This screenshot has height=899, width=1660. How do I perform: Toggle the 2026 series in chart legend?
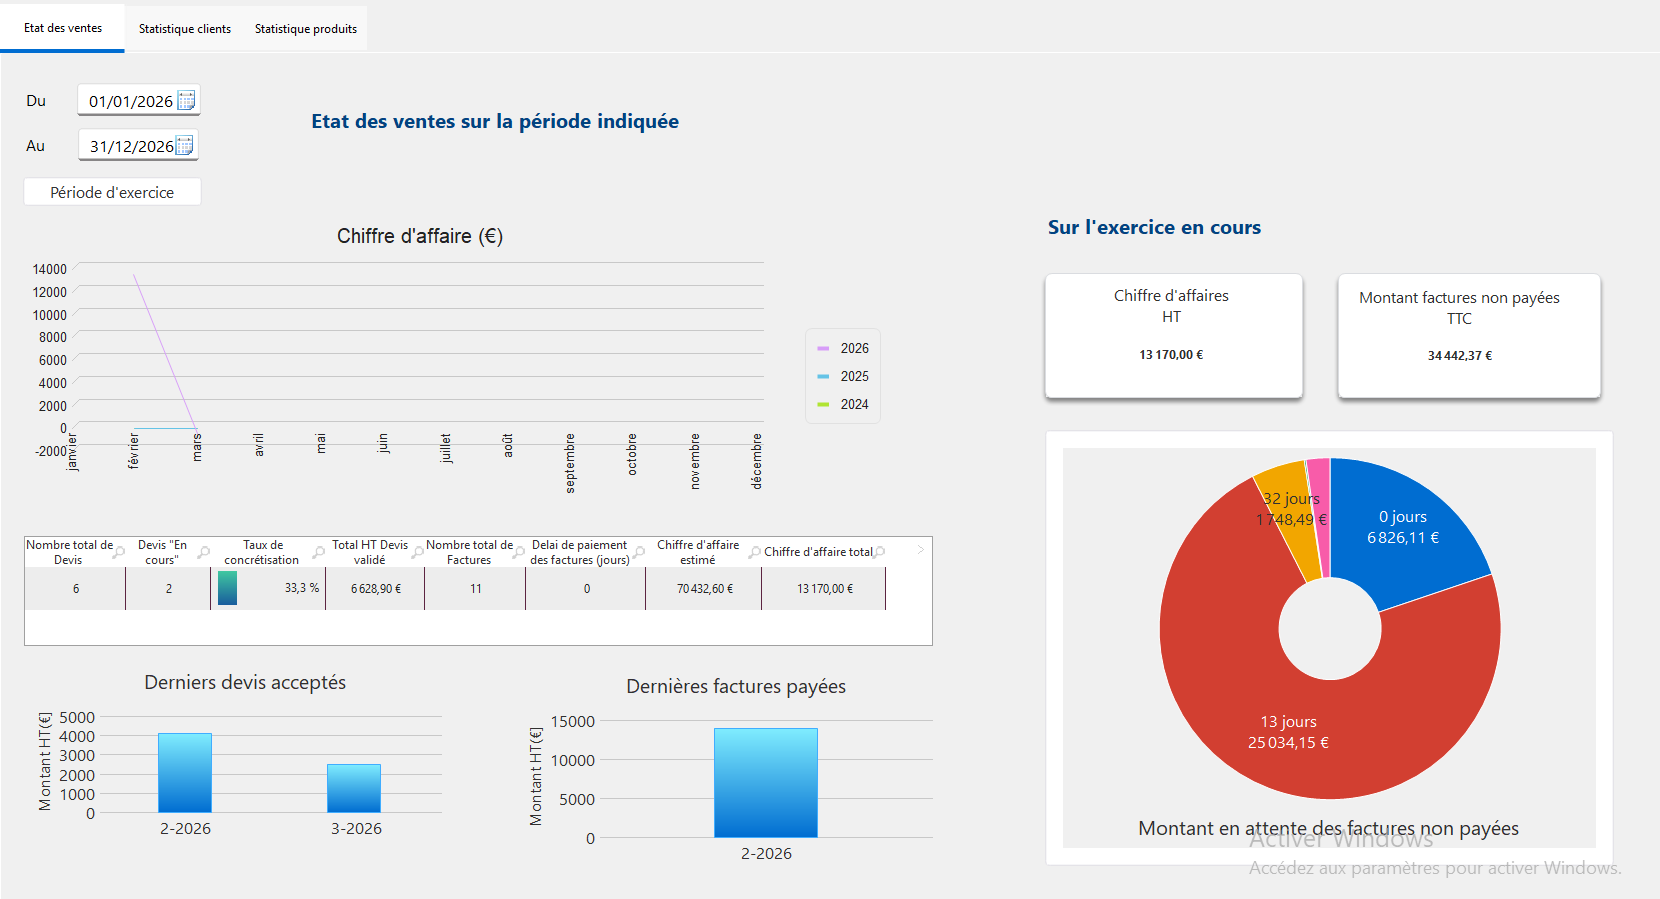pos(843,348)
